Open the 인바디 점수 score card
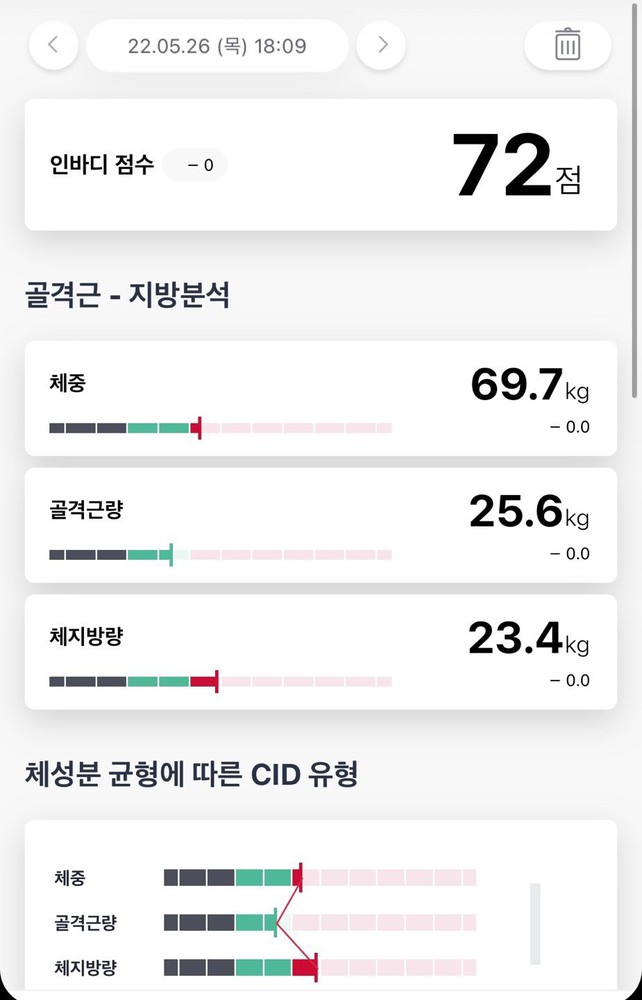This screenshot has width=642, height=1000. 320,164
